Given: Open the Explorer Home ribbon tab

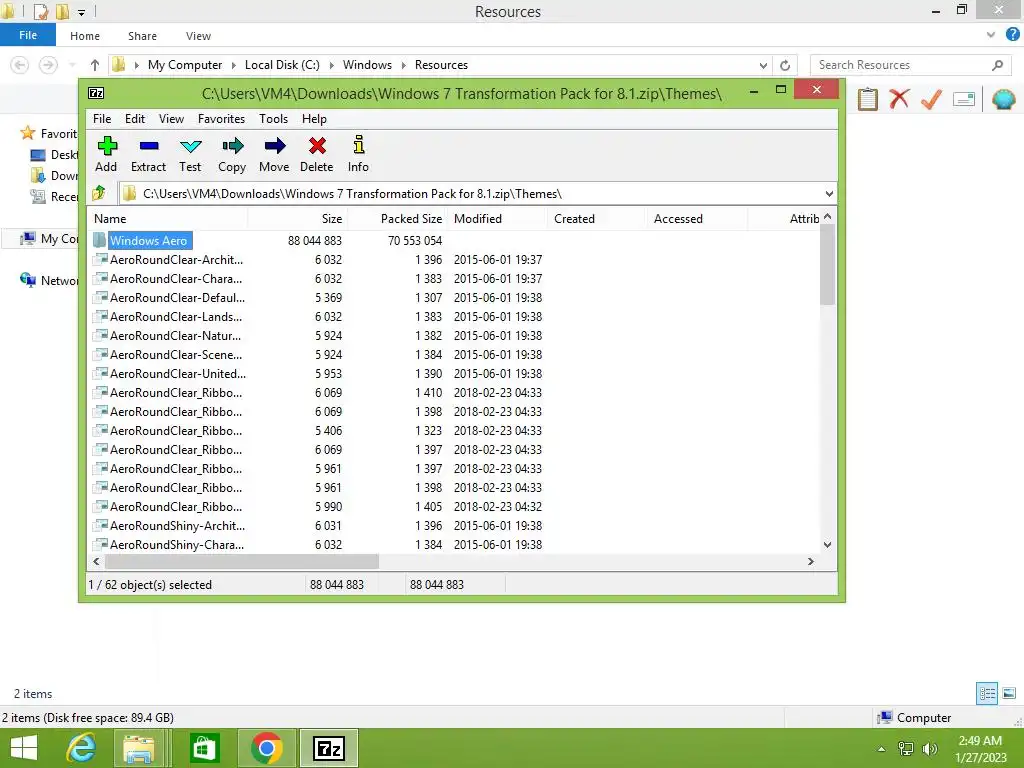Looking at the screenshot, I should coord(85,36).
